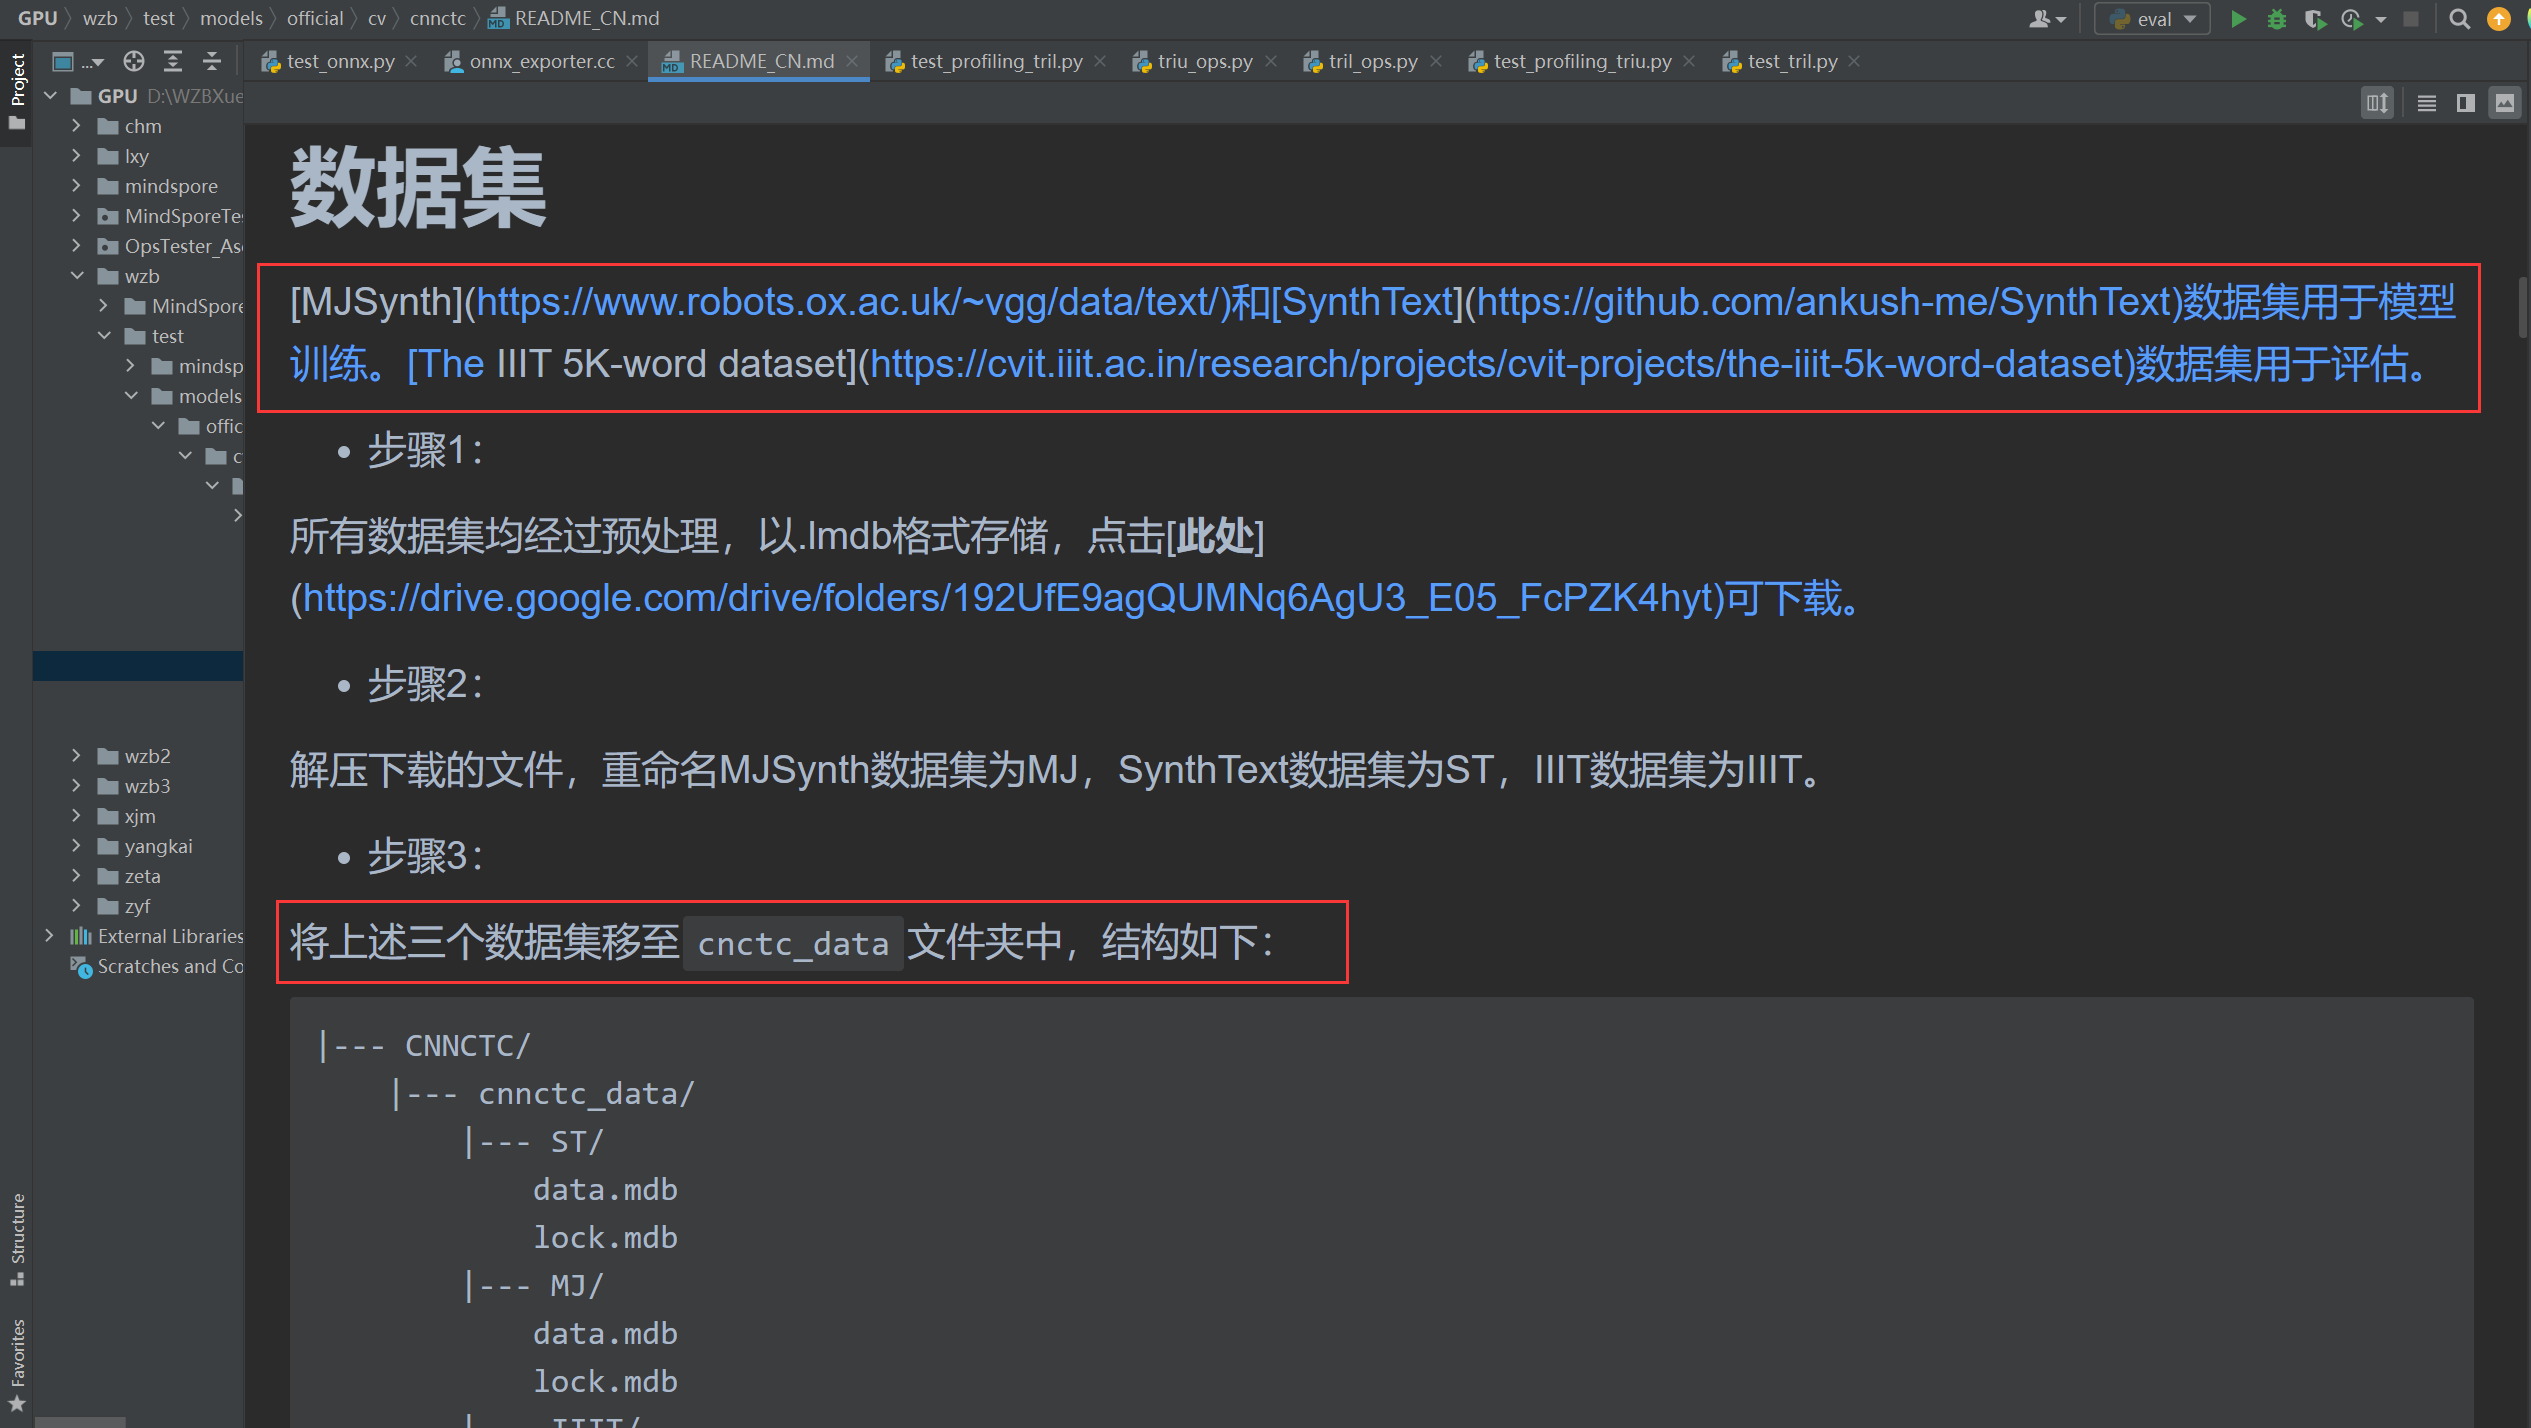Start debugging with the green bug icon
Screen dimensions: 2531x1428
click(2276, 19)
